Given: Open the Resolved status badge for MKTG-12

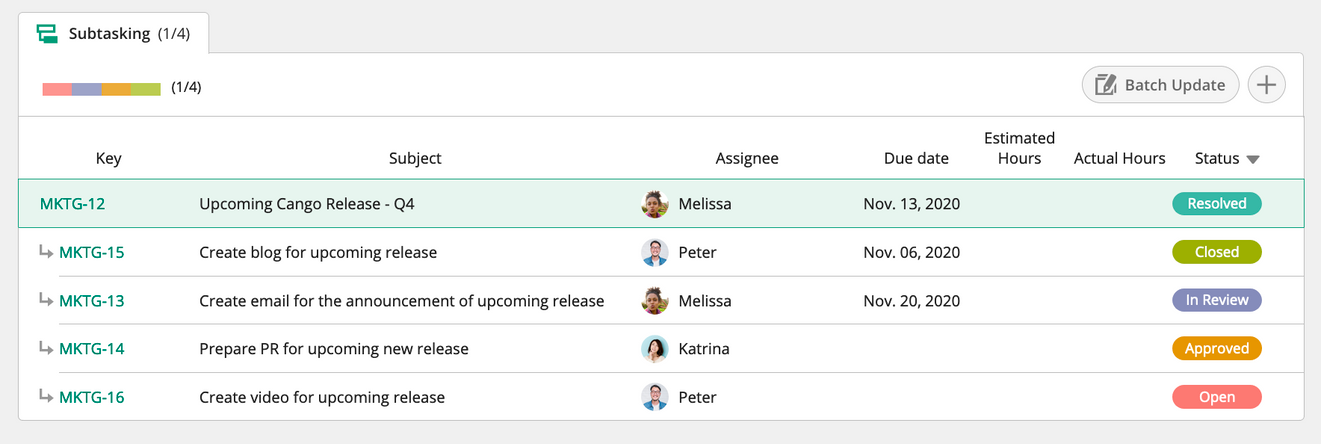Looking at the screenshot, I should pyautogui.click(x=1216, y=204).
